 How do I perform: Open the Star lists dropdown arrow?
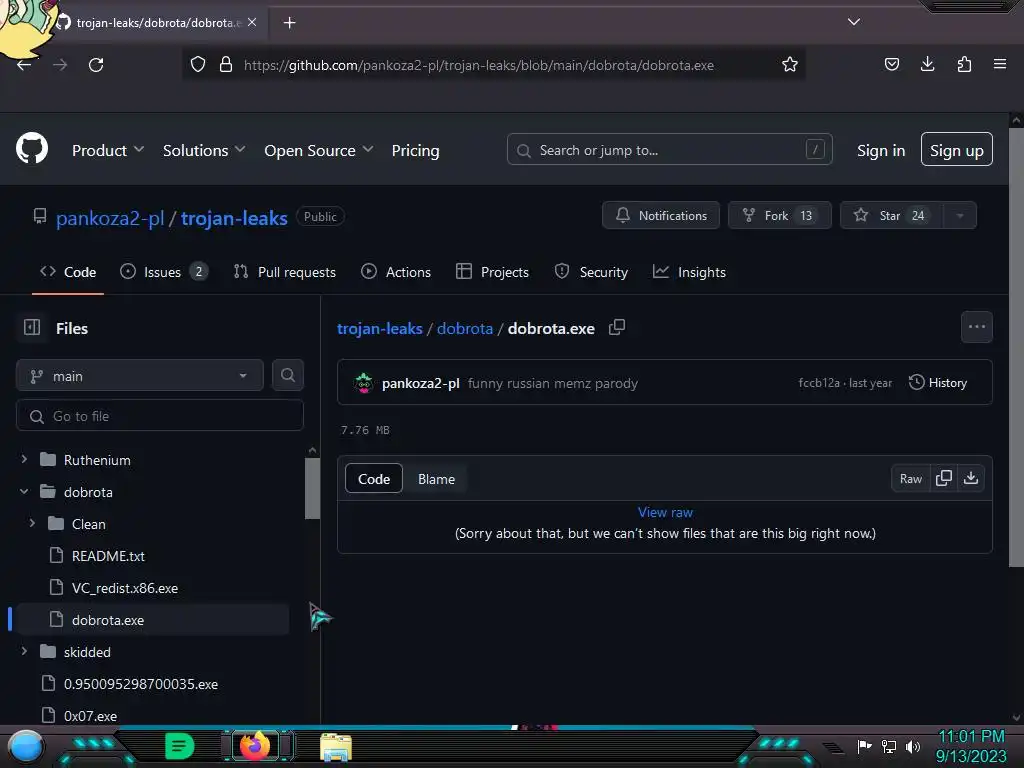[x=960, y=216]
